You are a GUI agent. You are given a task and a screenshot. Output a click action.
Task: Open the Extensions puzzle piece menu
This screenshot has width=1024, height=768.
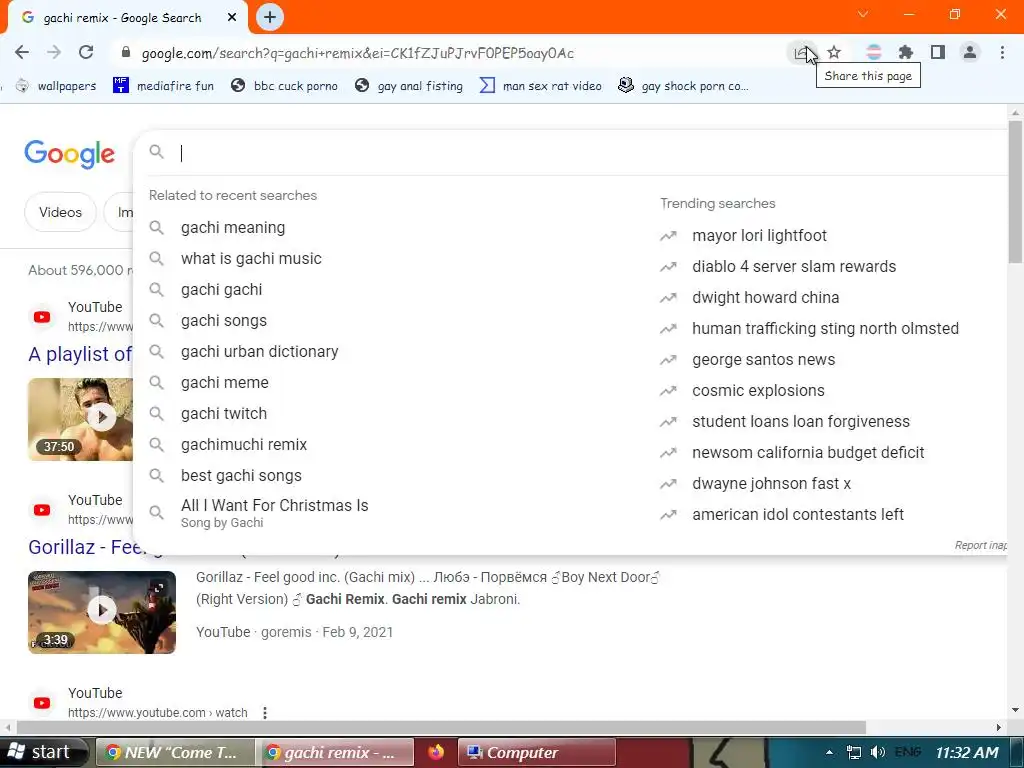[x=906, y=52]
